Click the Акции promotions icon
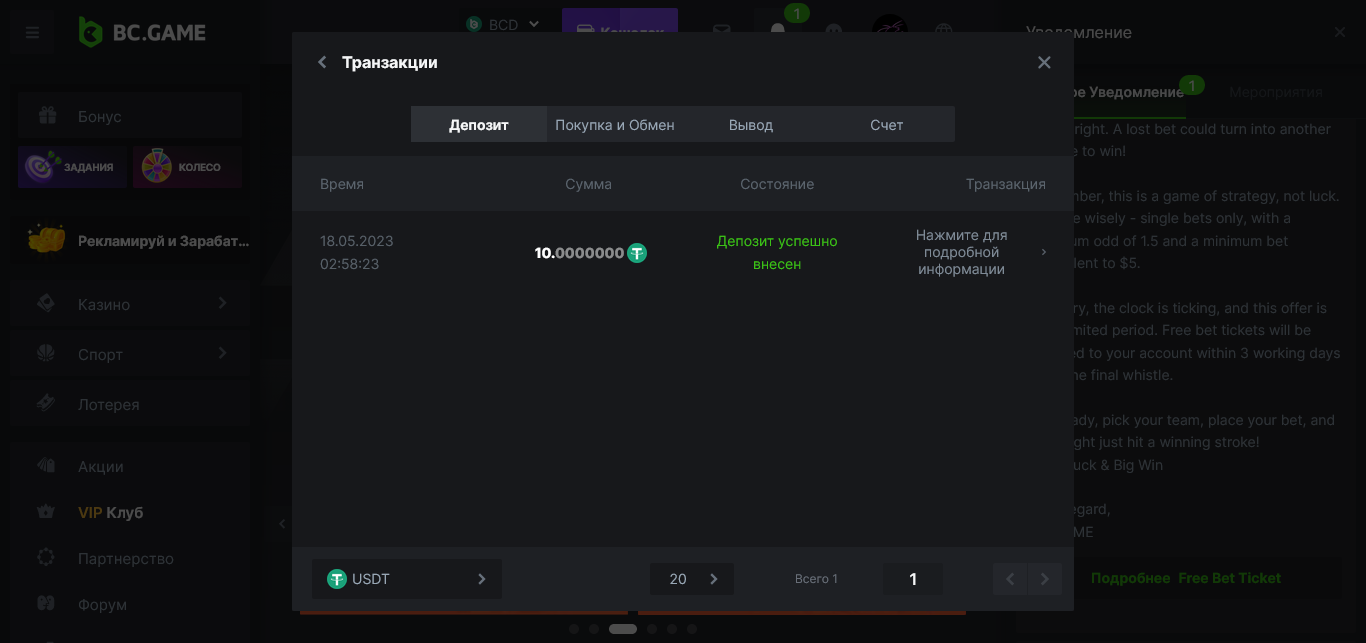 click(x=46, y=465)
